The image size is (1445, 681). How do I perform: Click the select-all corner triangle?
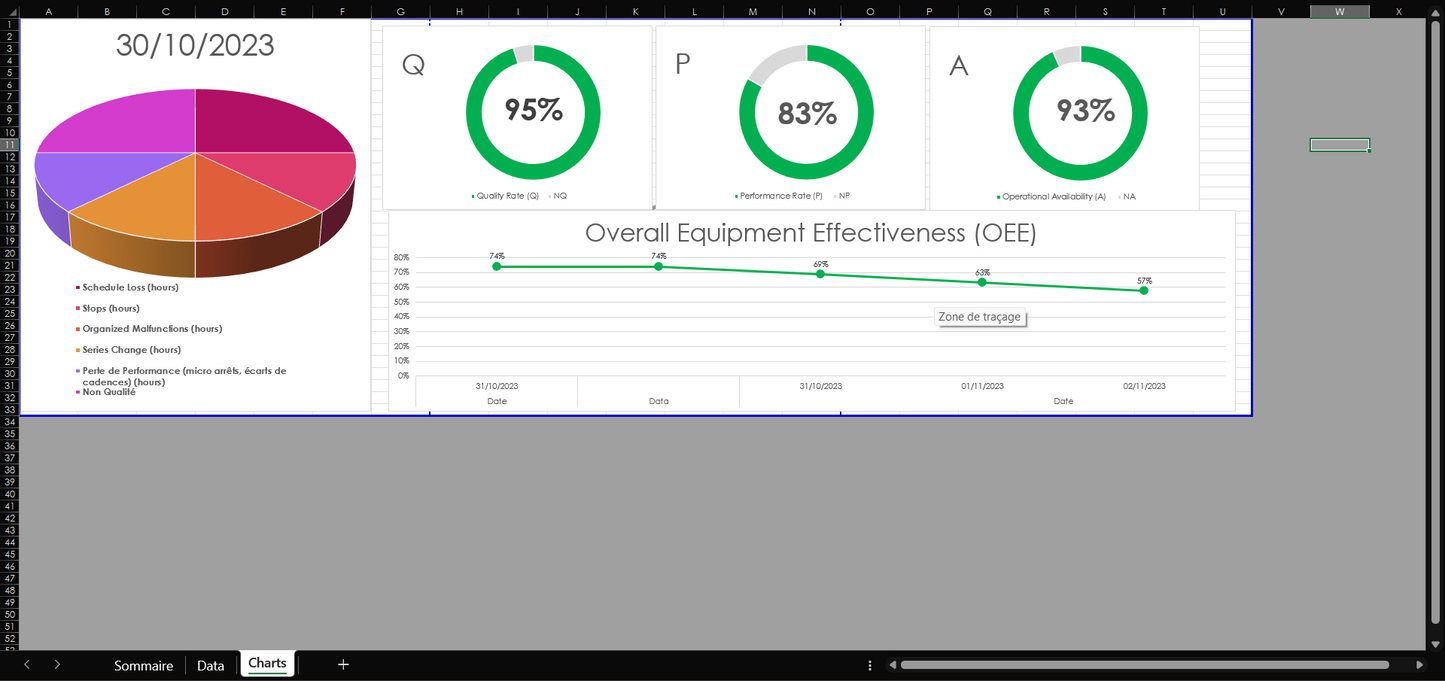coord(10,11)
